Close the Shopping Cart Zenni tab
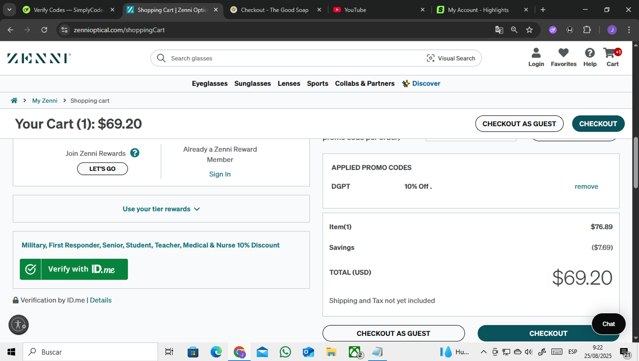The width and height of the screenshot is (639, 361). 216,10
